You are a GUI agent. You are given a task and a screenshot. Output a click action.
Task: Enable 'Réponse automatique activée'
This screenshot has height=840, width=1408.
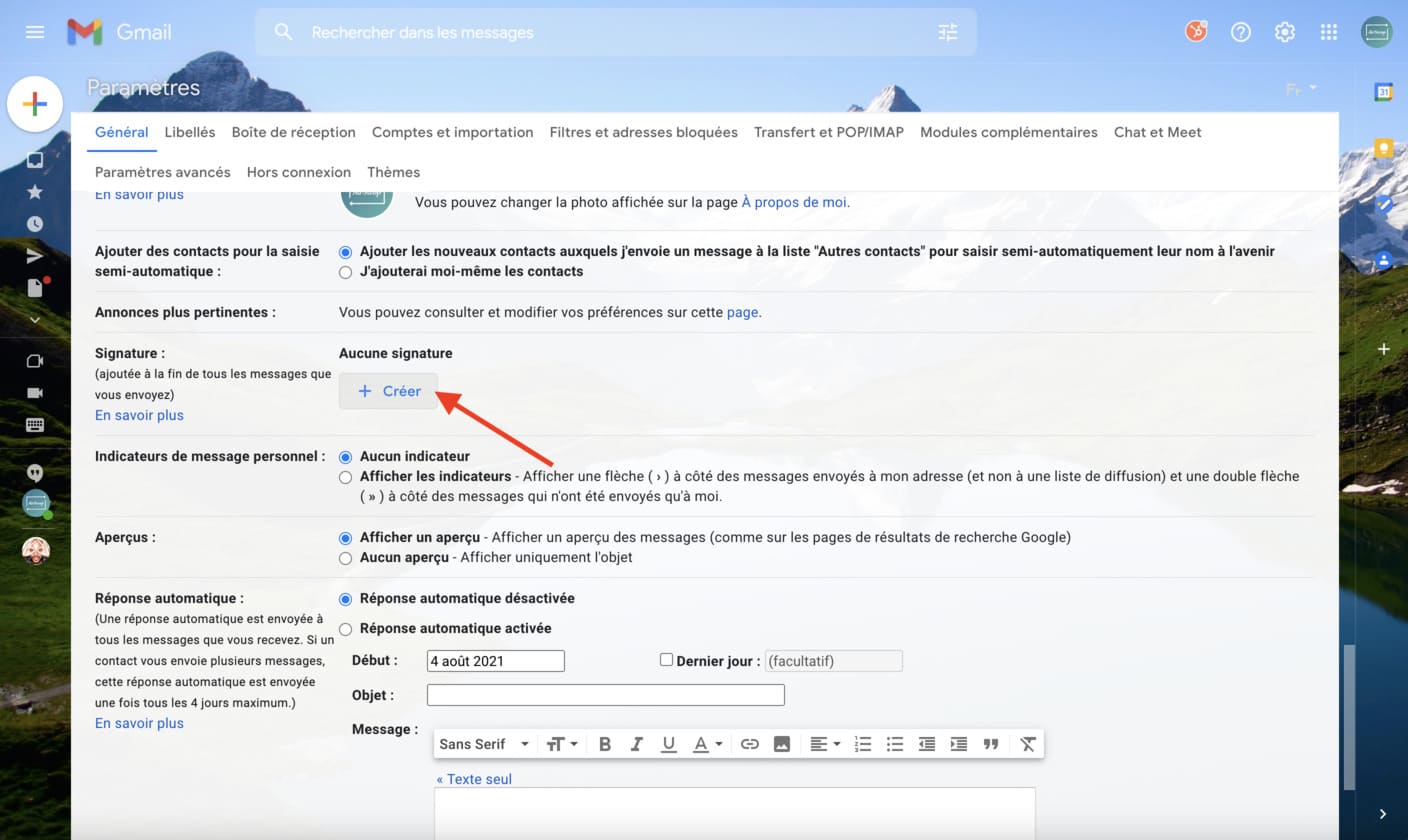(x=345, y=629)
